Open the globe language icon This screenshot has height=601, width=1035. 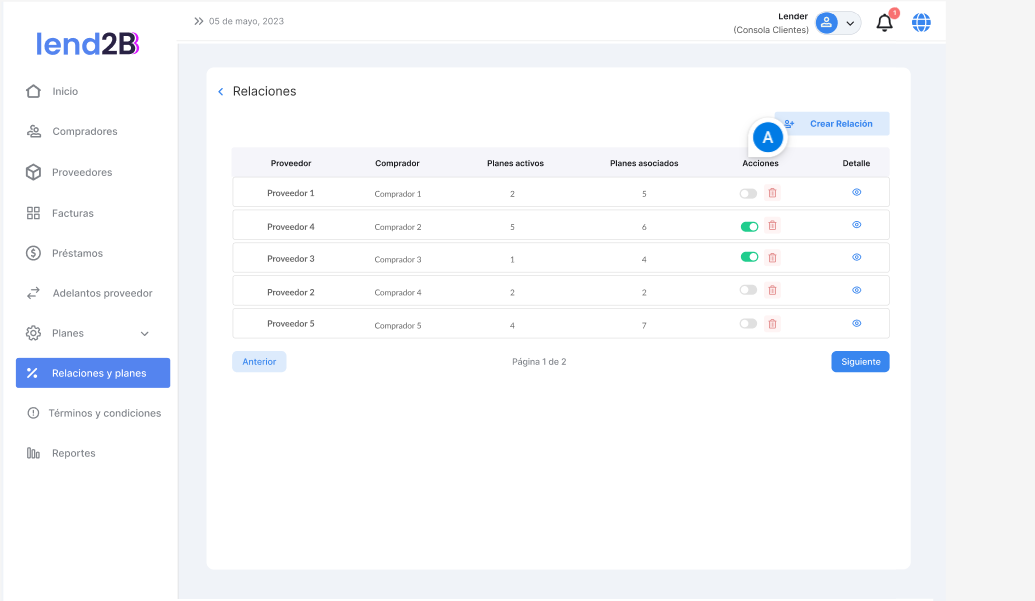(x=921, y=23)
